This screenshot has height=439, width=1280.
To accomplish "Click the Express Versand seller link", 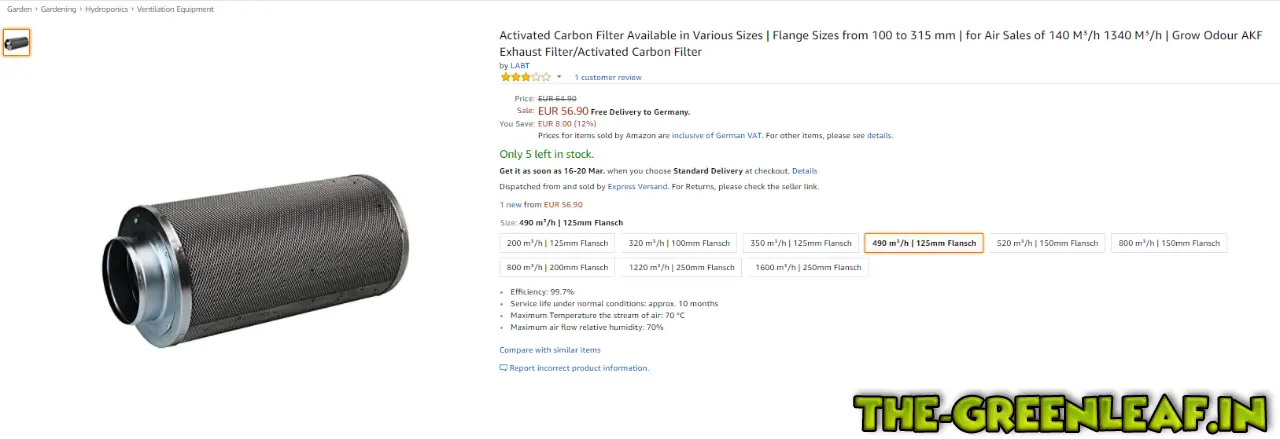I will (637, 186).
